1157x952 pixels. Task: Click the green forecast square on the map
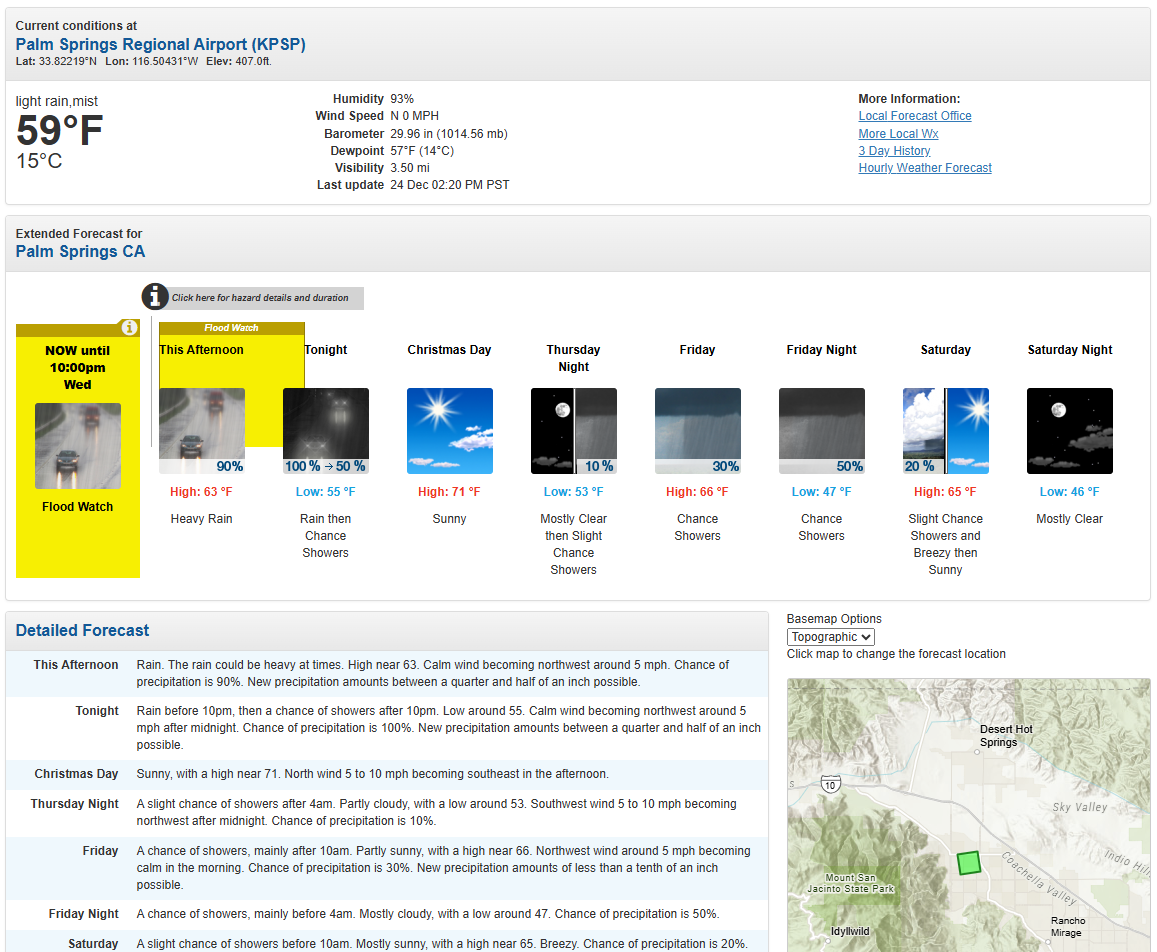(968, 863)
